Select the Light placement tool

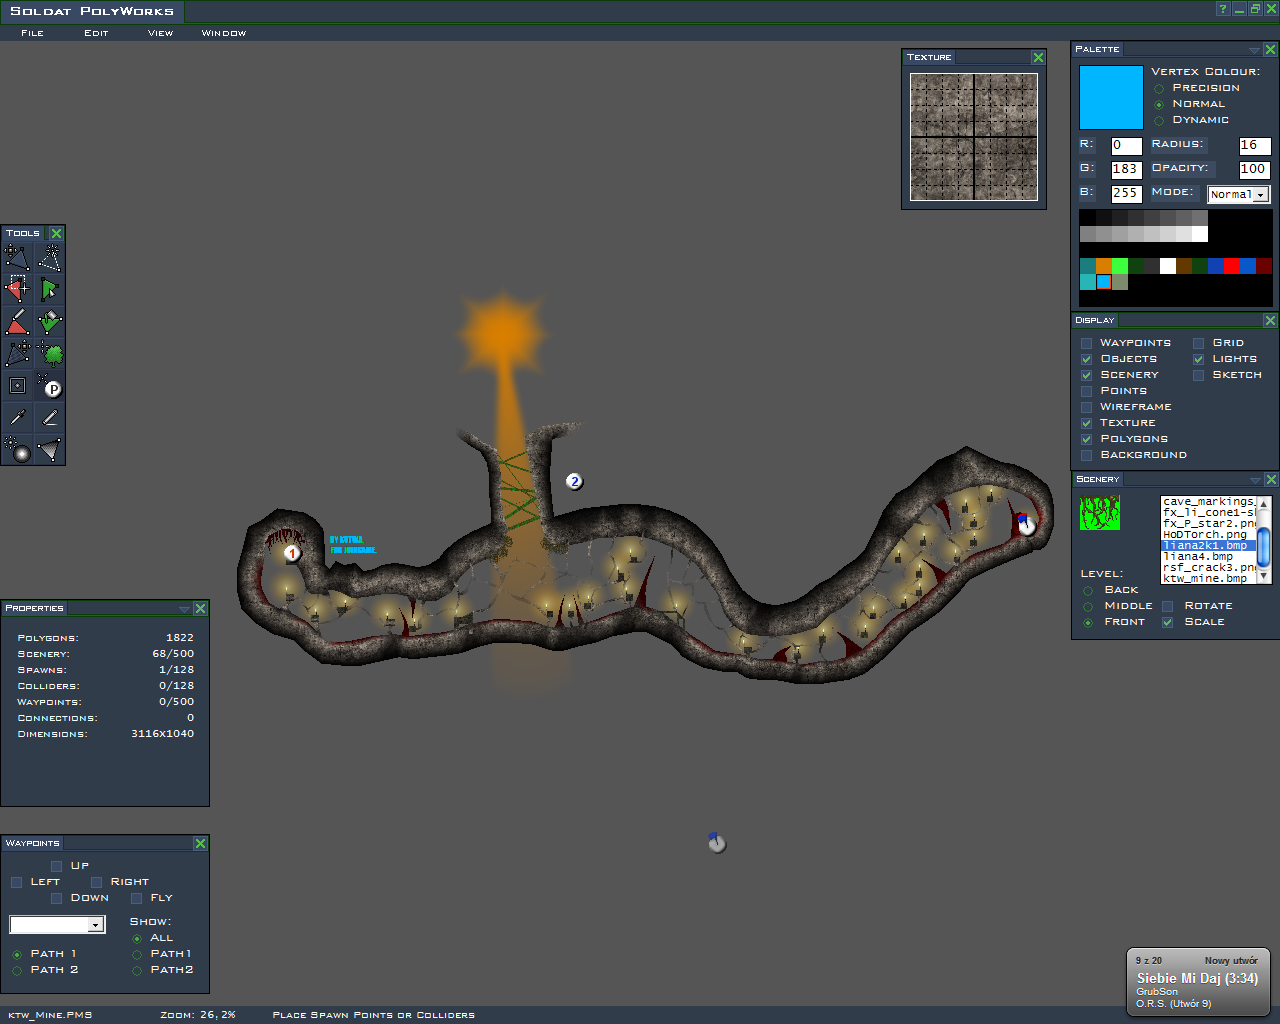[x=18, y=450]
